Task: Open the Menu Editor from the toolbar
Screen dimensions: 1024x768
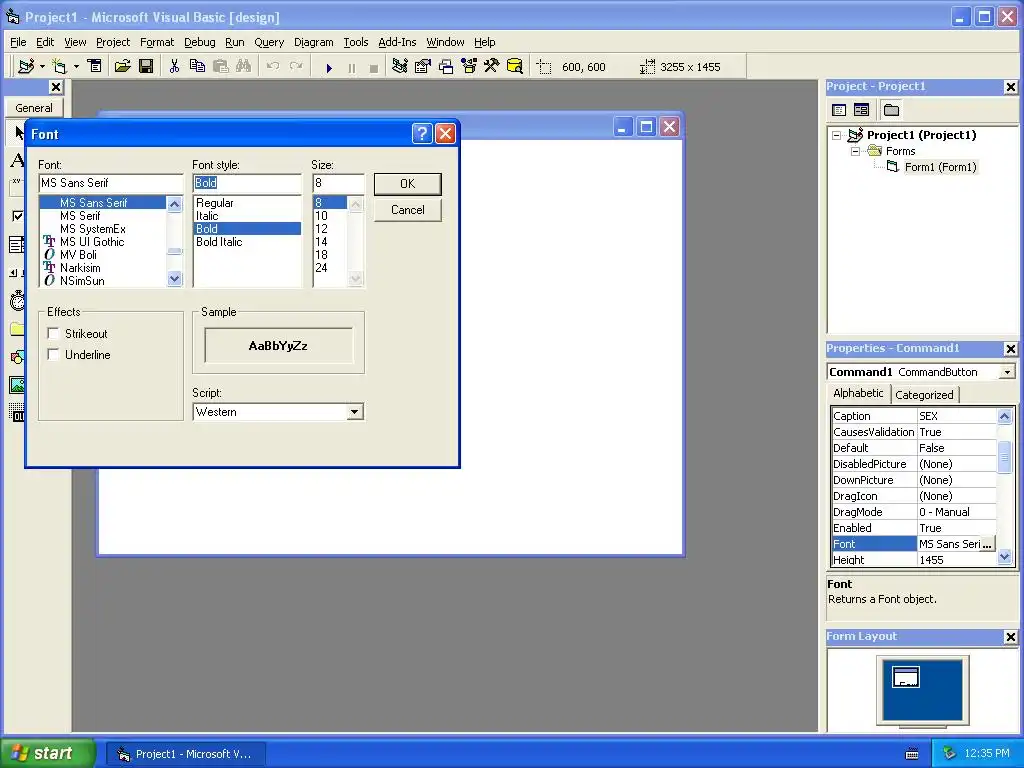Action: point(95,66)
